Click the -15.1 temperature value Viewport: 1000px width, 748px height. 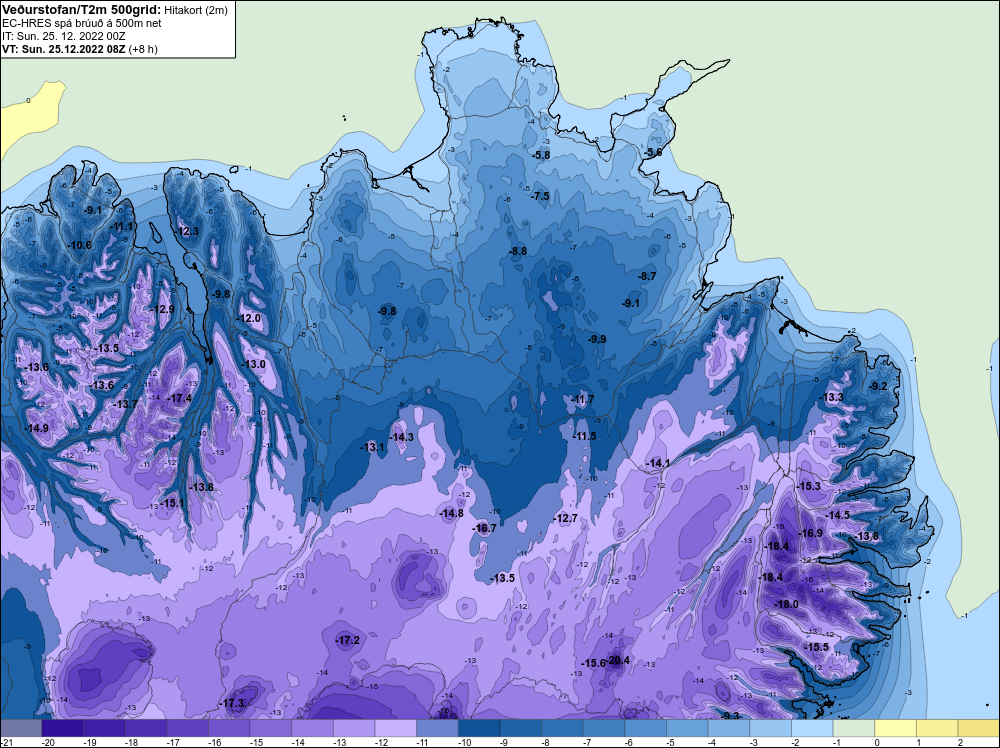click(x=172, y=503)
